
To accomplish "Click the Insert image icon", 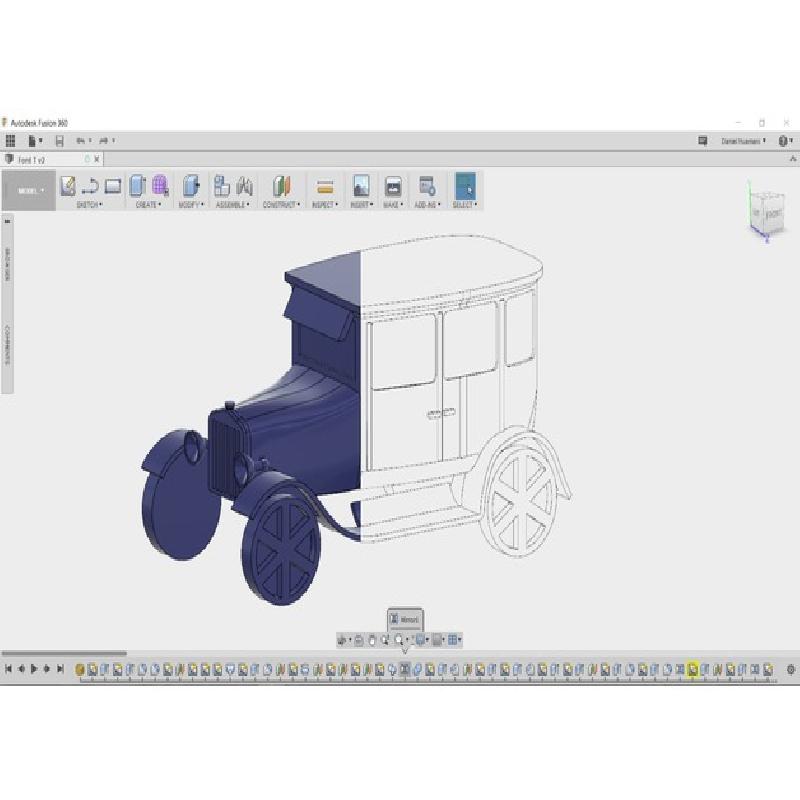I will (361, 186).
